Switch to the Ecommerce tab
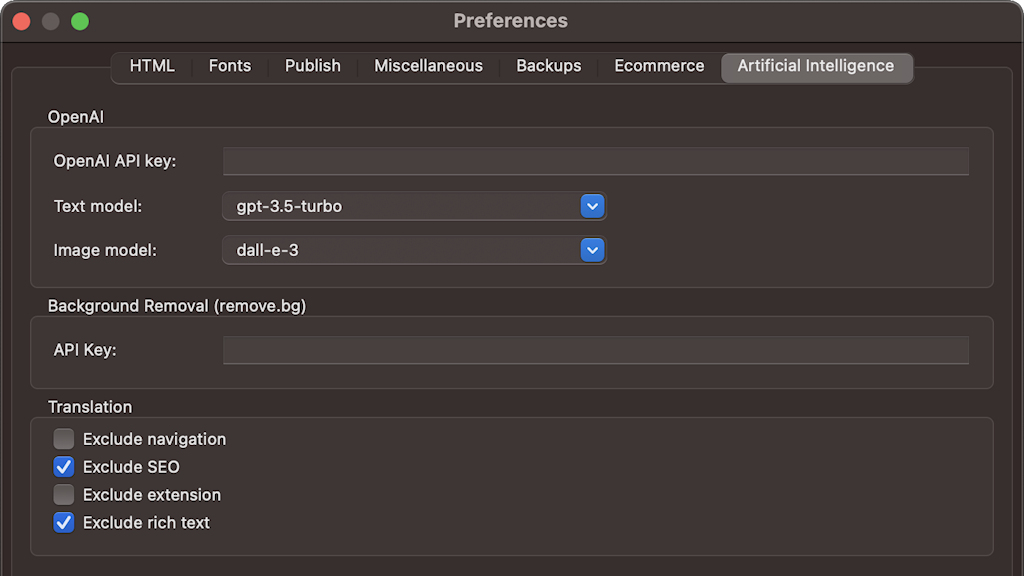The image size is (1024, 576). [659, 66]
